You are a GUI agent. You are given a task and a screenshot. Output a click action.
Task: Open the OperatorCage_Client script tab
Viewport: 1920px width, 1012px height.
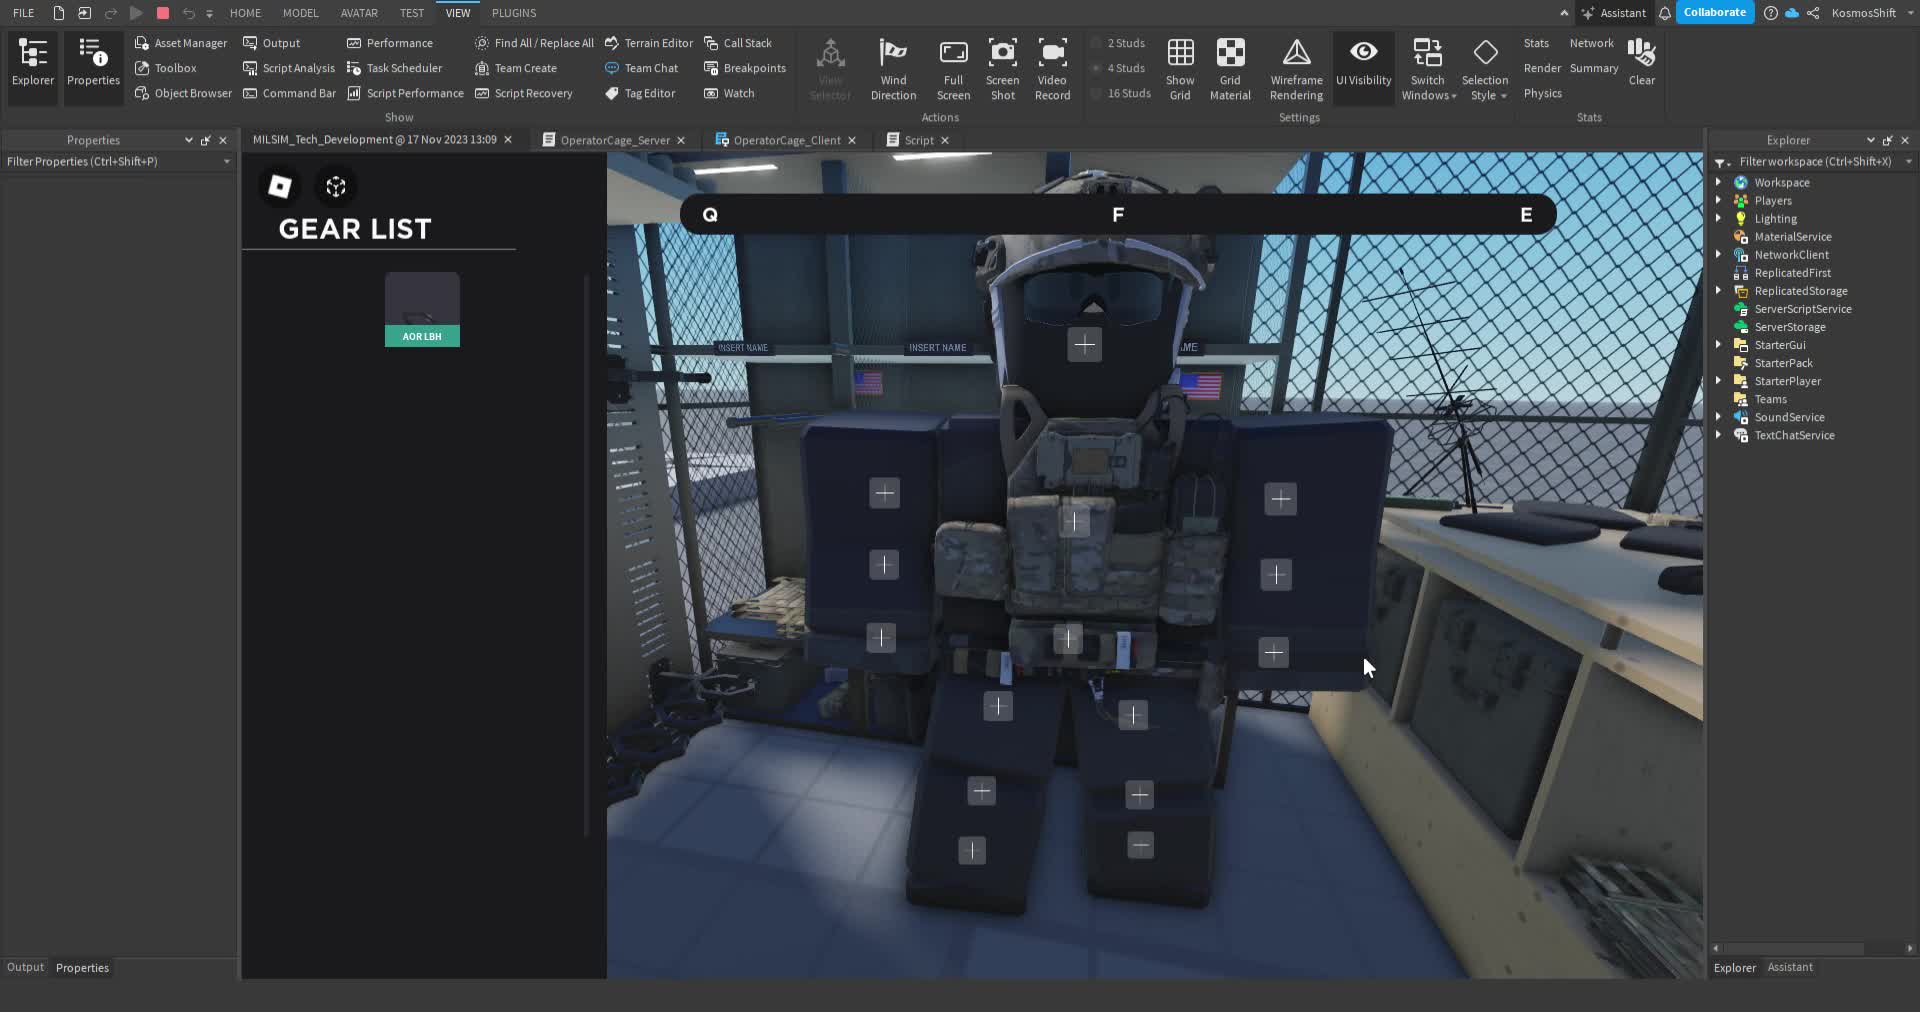point(786,140)
